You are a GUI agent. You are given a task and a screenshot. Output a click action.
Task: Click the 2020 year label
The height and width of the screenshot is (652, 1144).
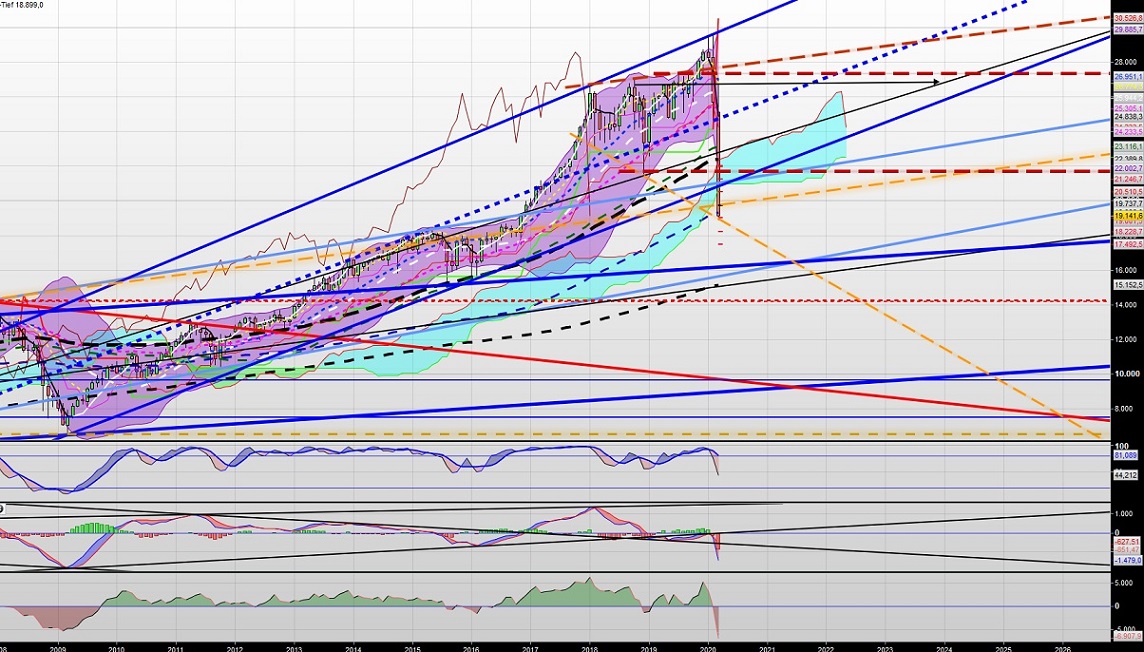pos(708,648)
